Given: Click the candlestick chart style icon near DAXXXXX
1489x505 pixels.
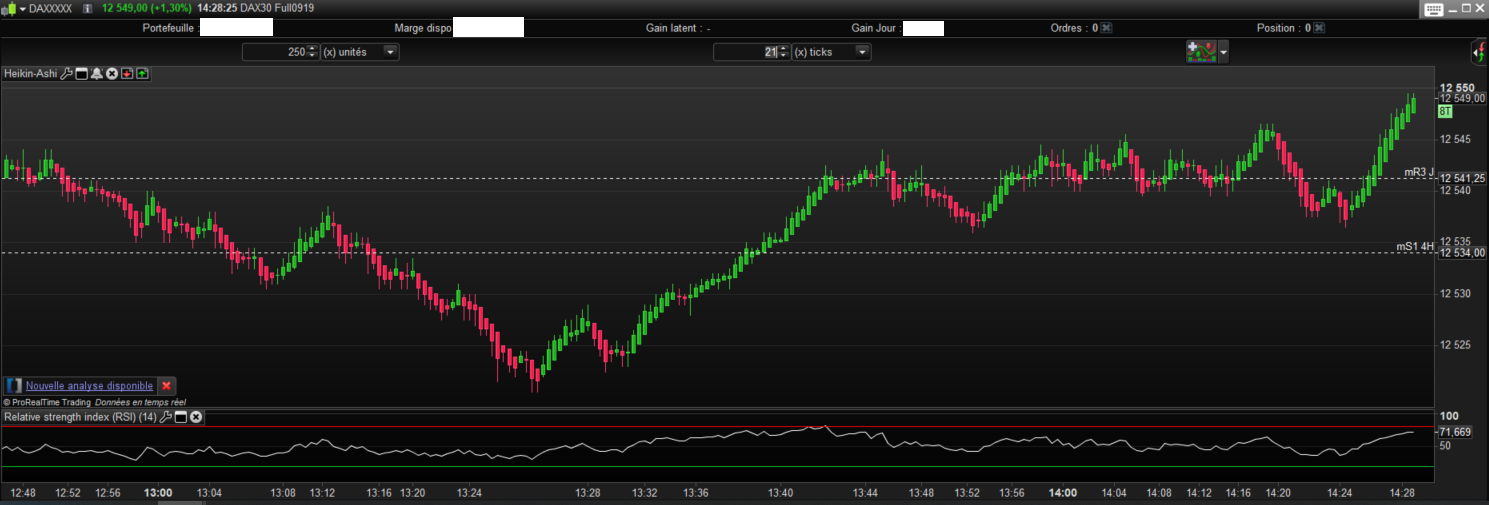Looking at the screenshot, I should (9, 8).
